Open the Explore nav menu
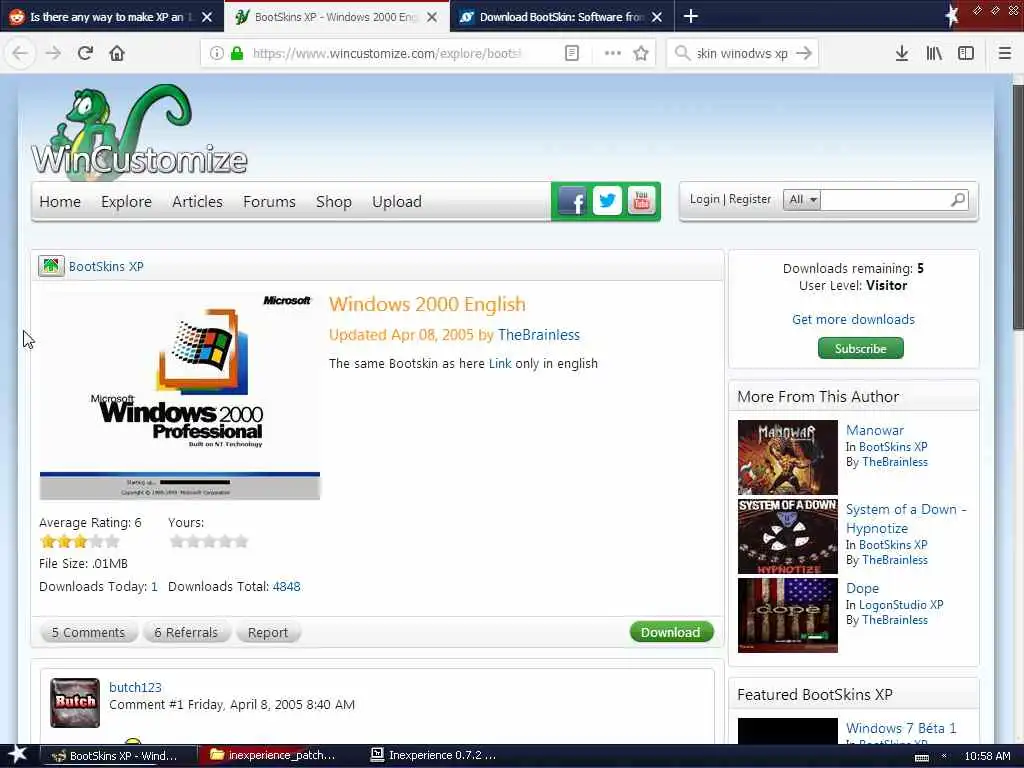This screenshot has height=768, width=1024. click(x=127, y=202)
